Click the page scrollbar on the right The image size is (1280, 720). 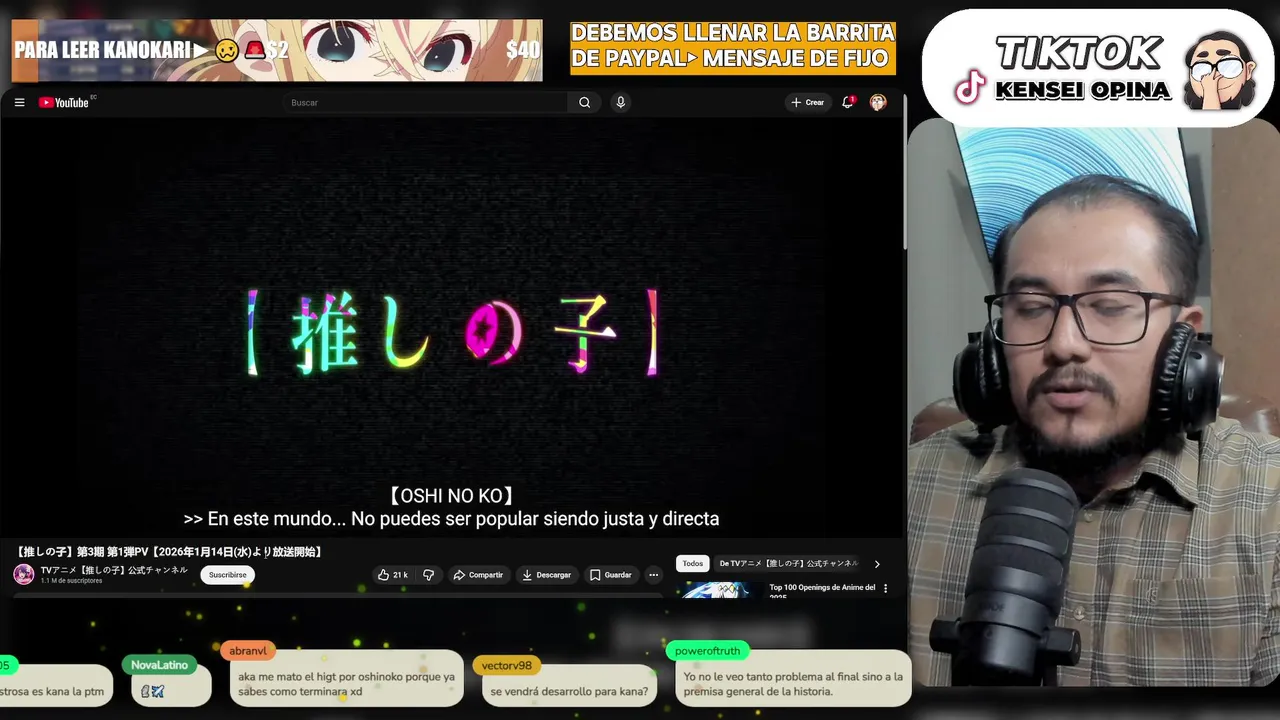pyautogui.click(x=905, y=170)
